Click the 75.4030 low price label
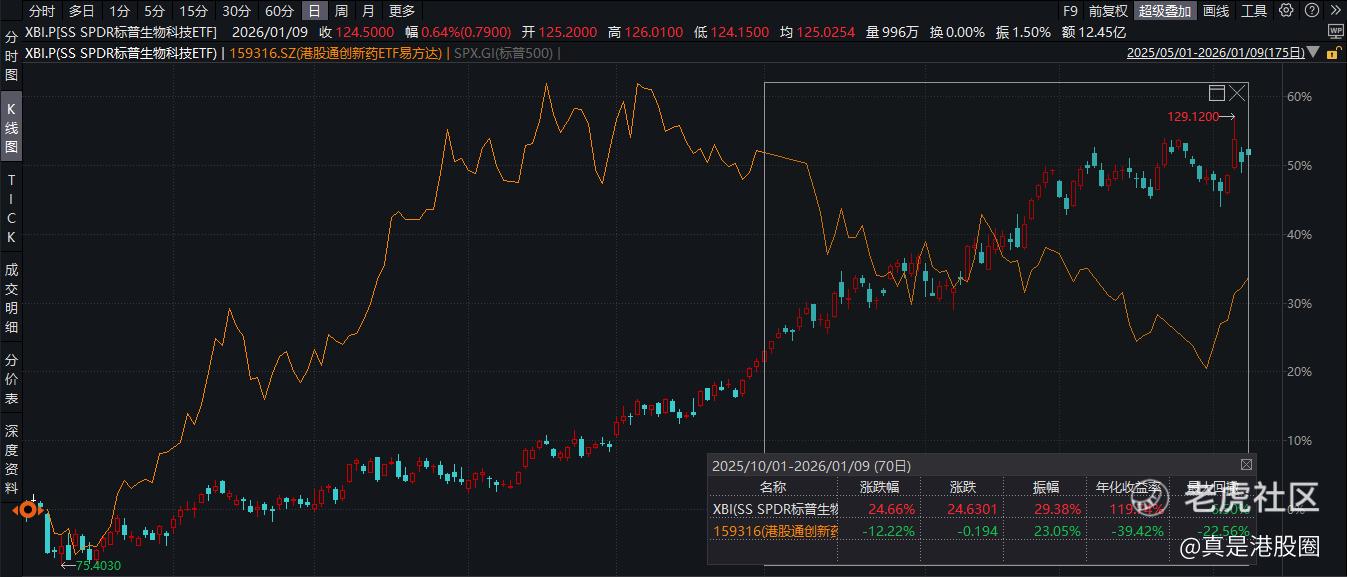The width and height of the screenshot is (1347, 577). pos(98,565)
